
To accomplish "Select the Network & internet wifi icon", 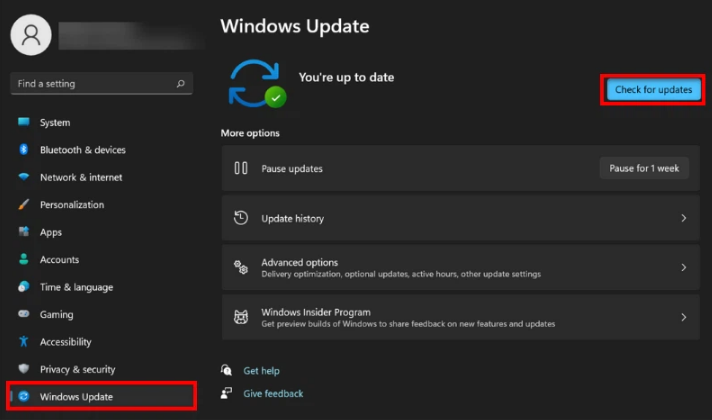I will pyautogui.click(x=23, y=177).
